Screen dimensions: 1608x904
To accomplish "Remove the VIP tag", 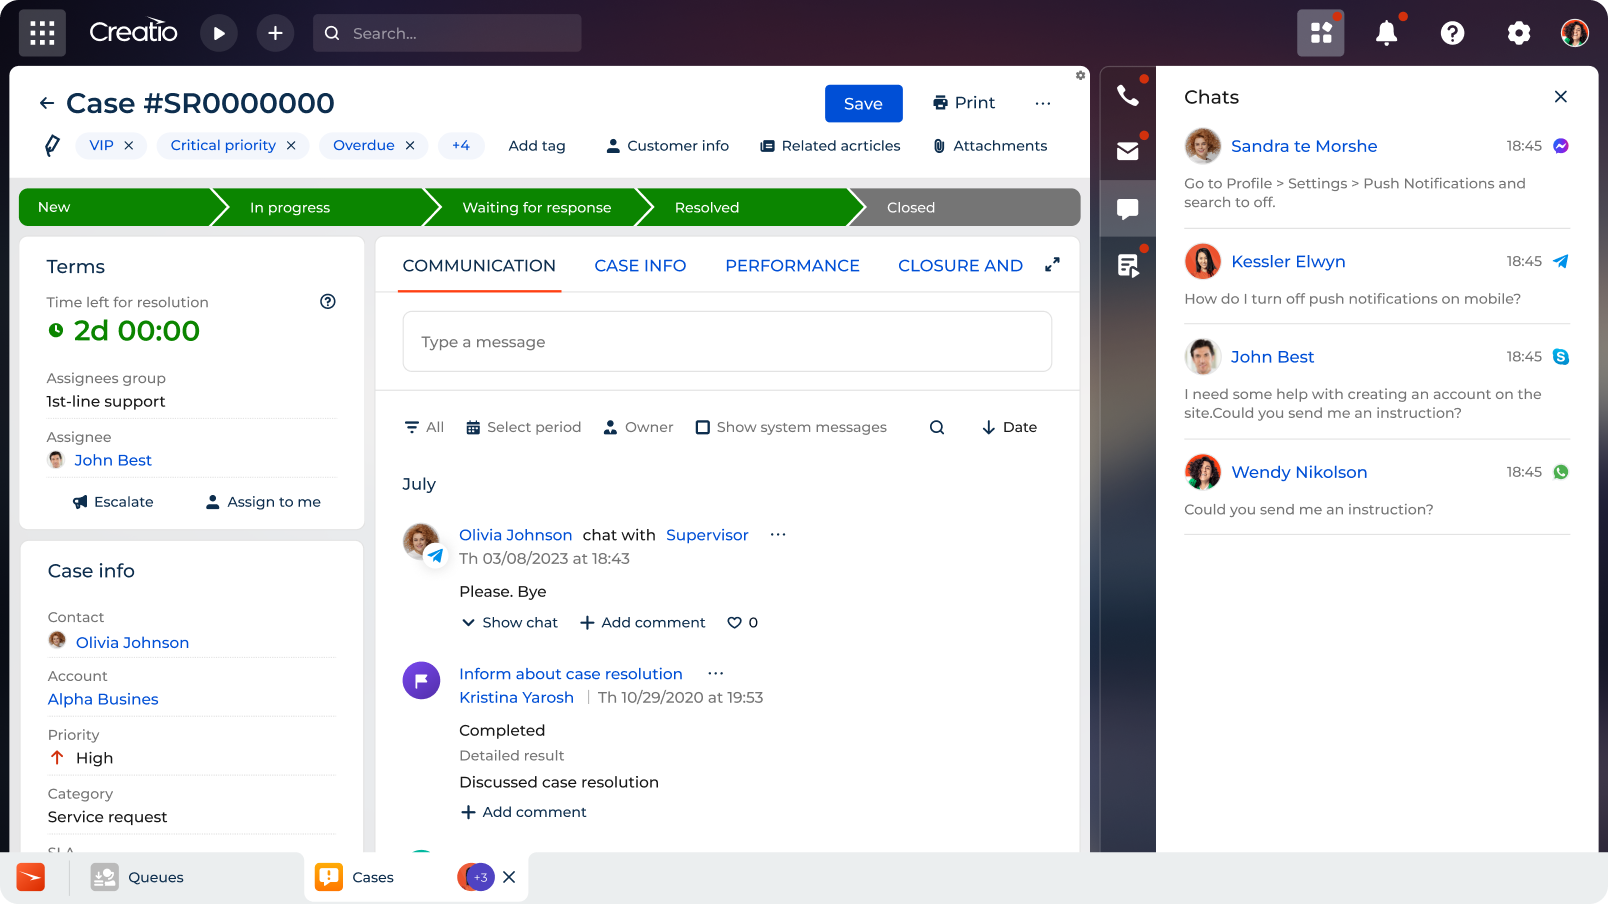I will [129, 145].
